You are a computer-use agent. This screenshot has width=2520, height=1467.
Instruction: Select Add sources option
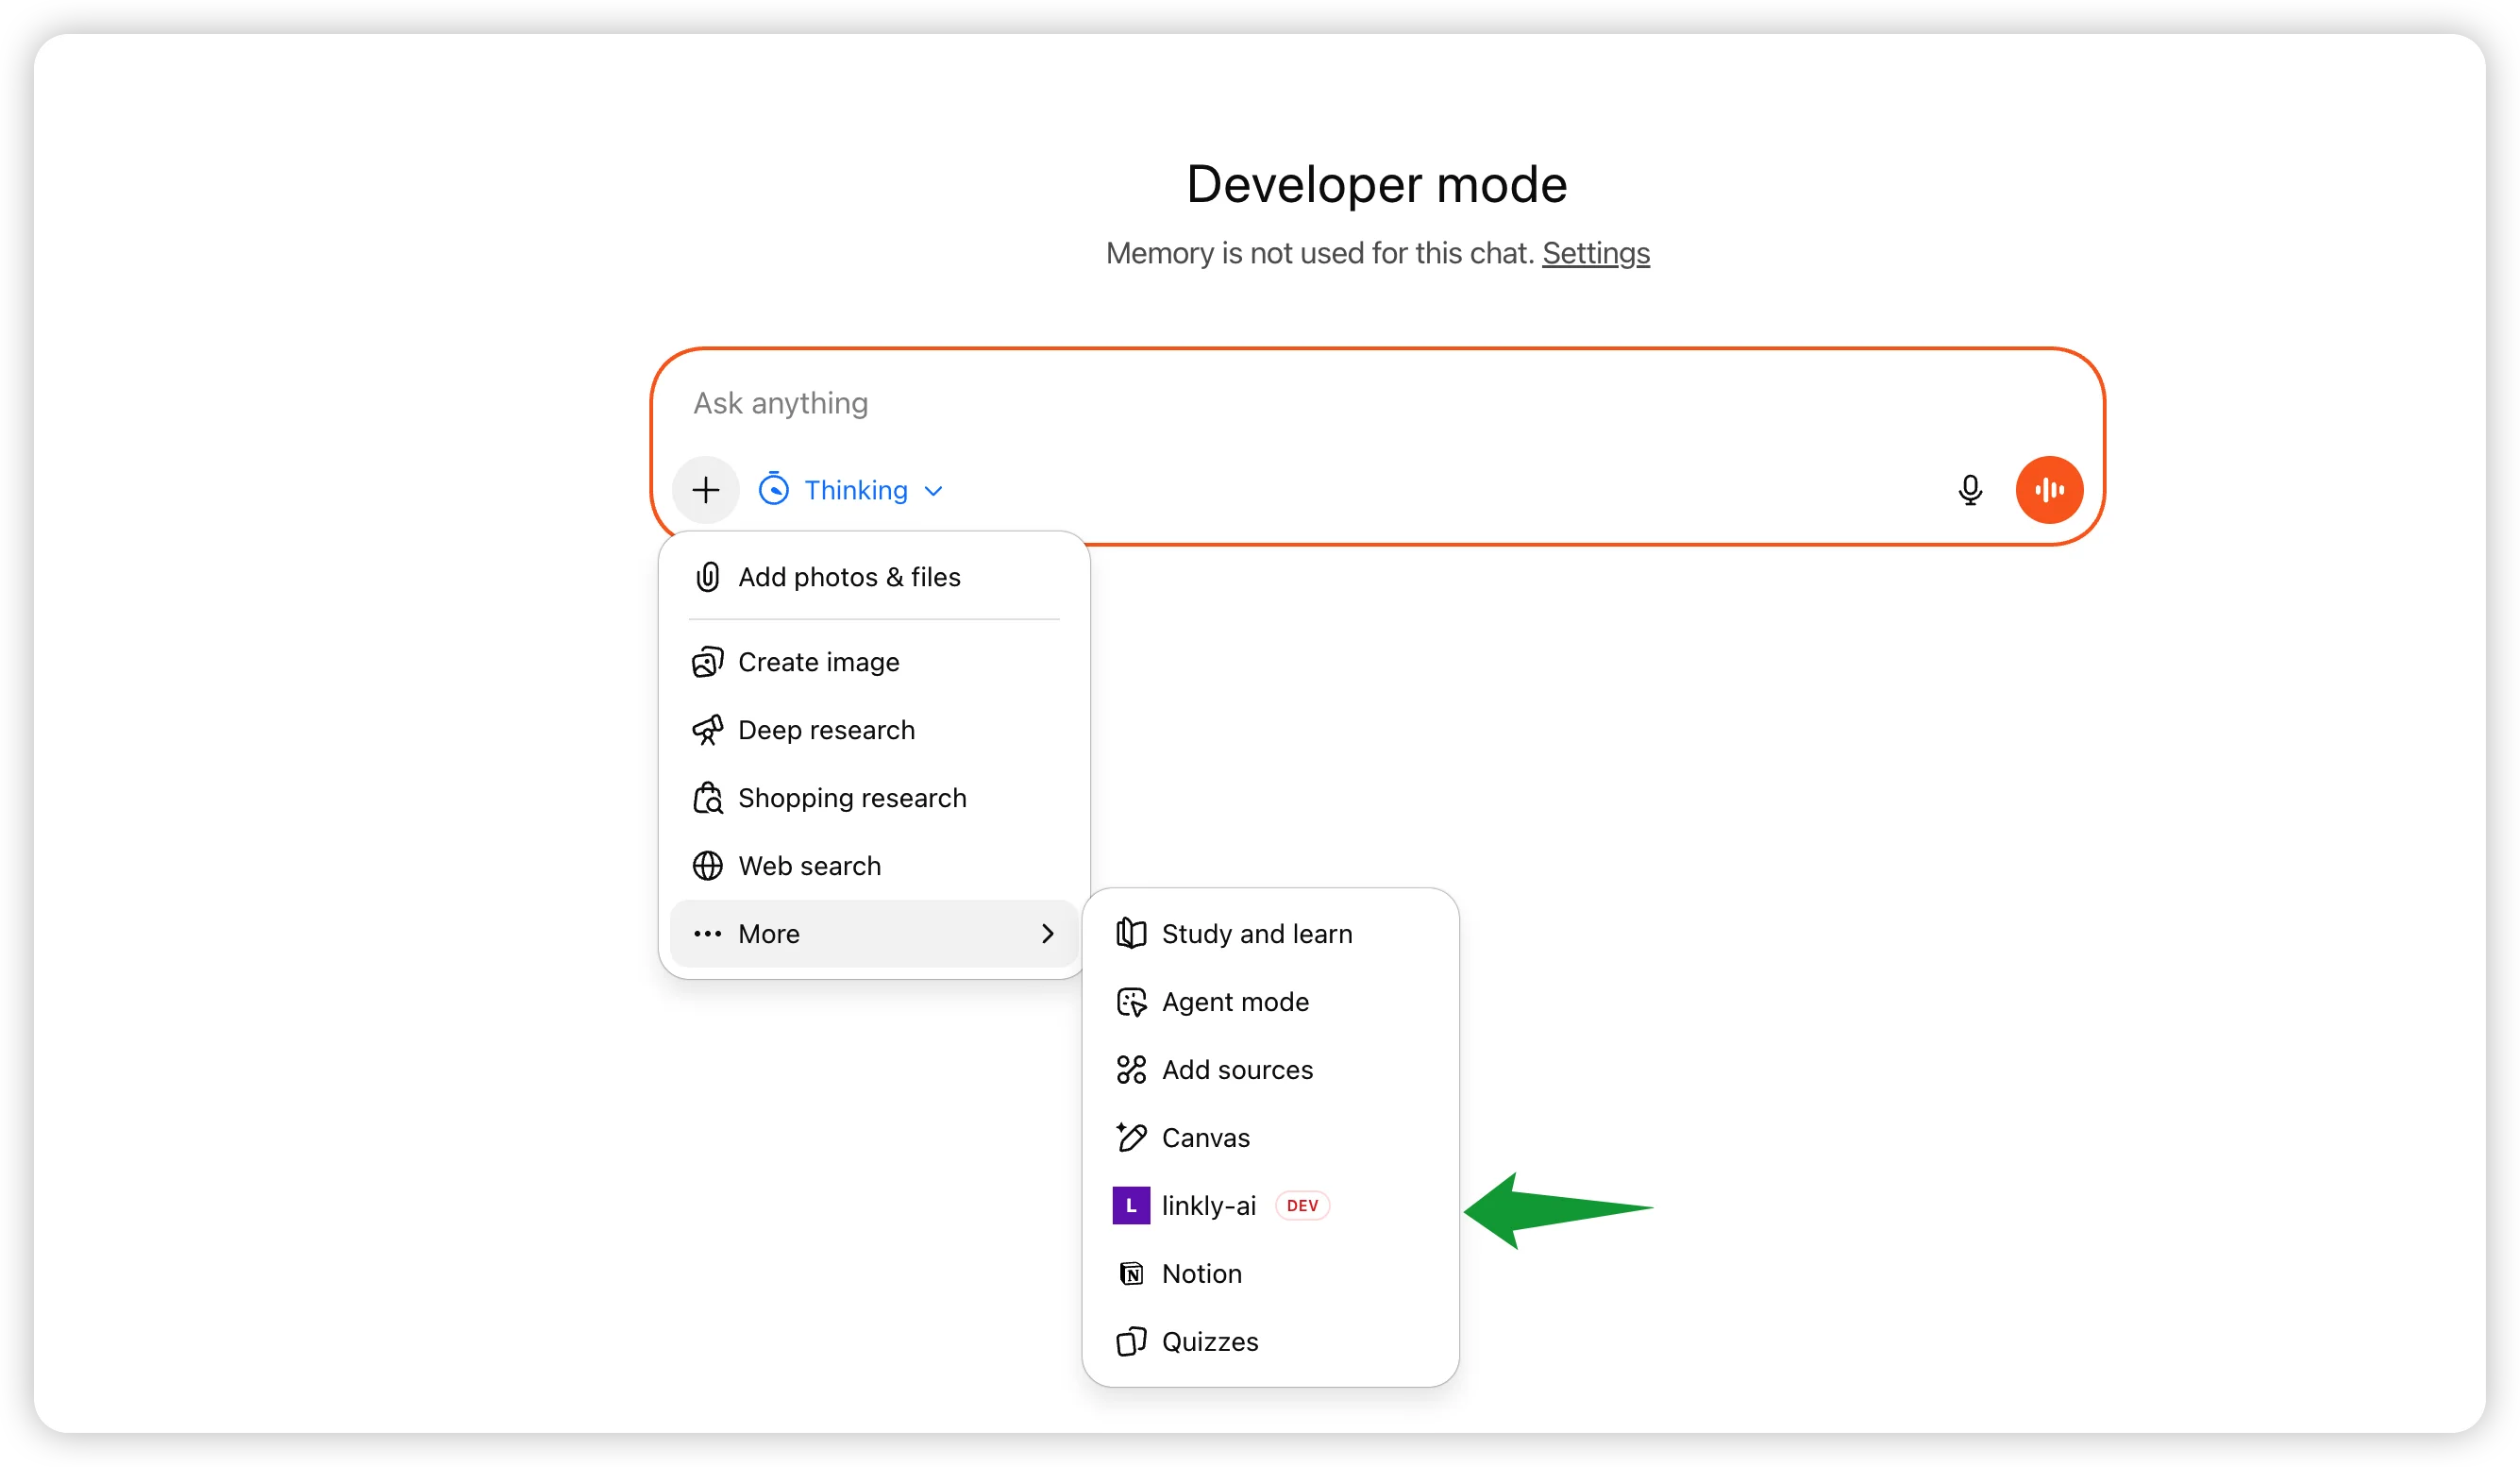(x=1238, y=1070)
